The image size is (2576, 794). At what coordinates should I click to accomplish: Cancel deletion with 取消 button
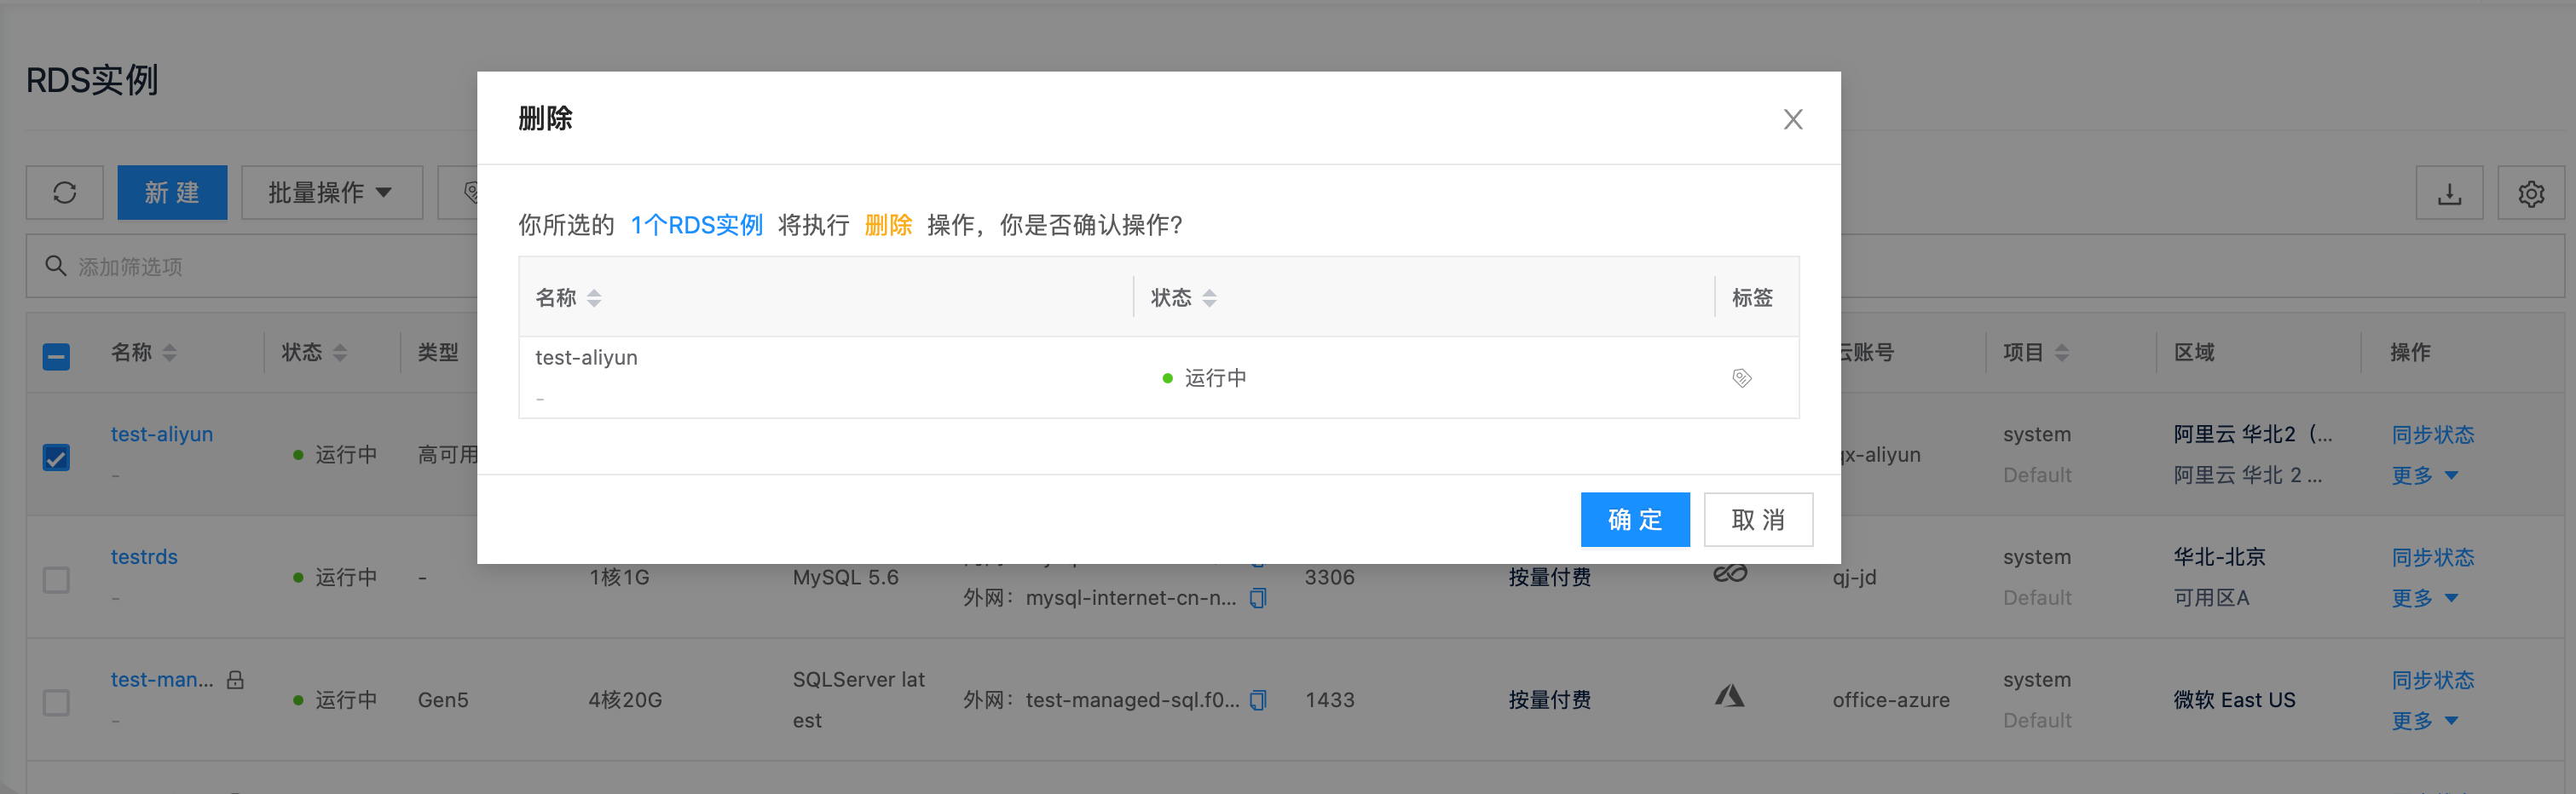[x=1757, y=520]
